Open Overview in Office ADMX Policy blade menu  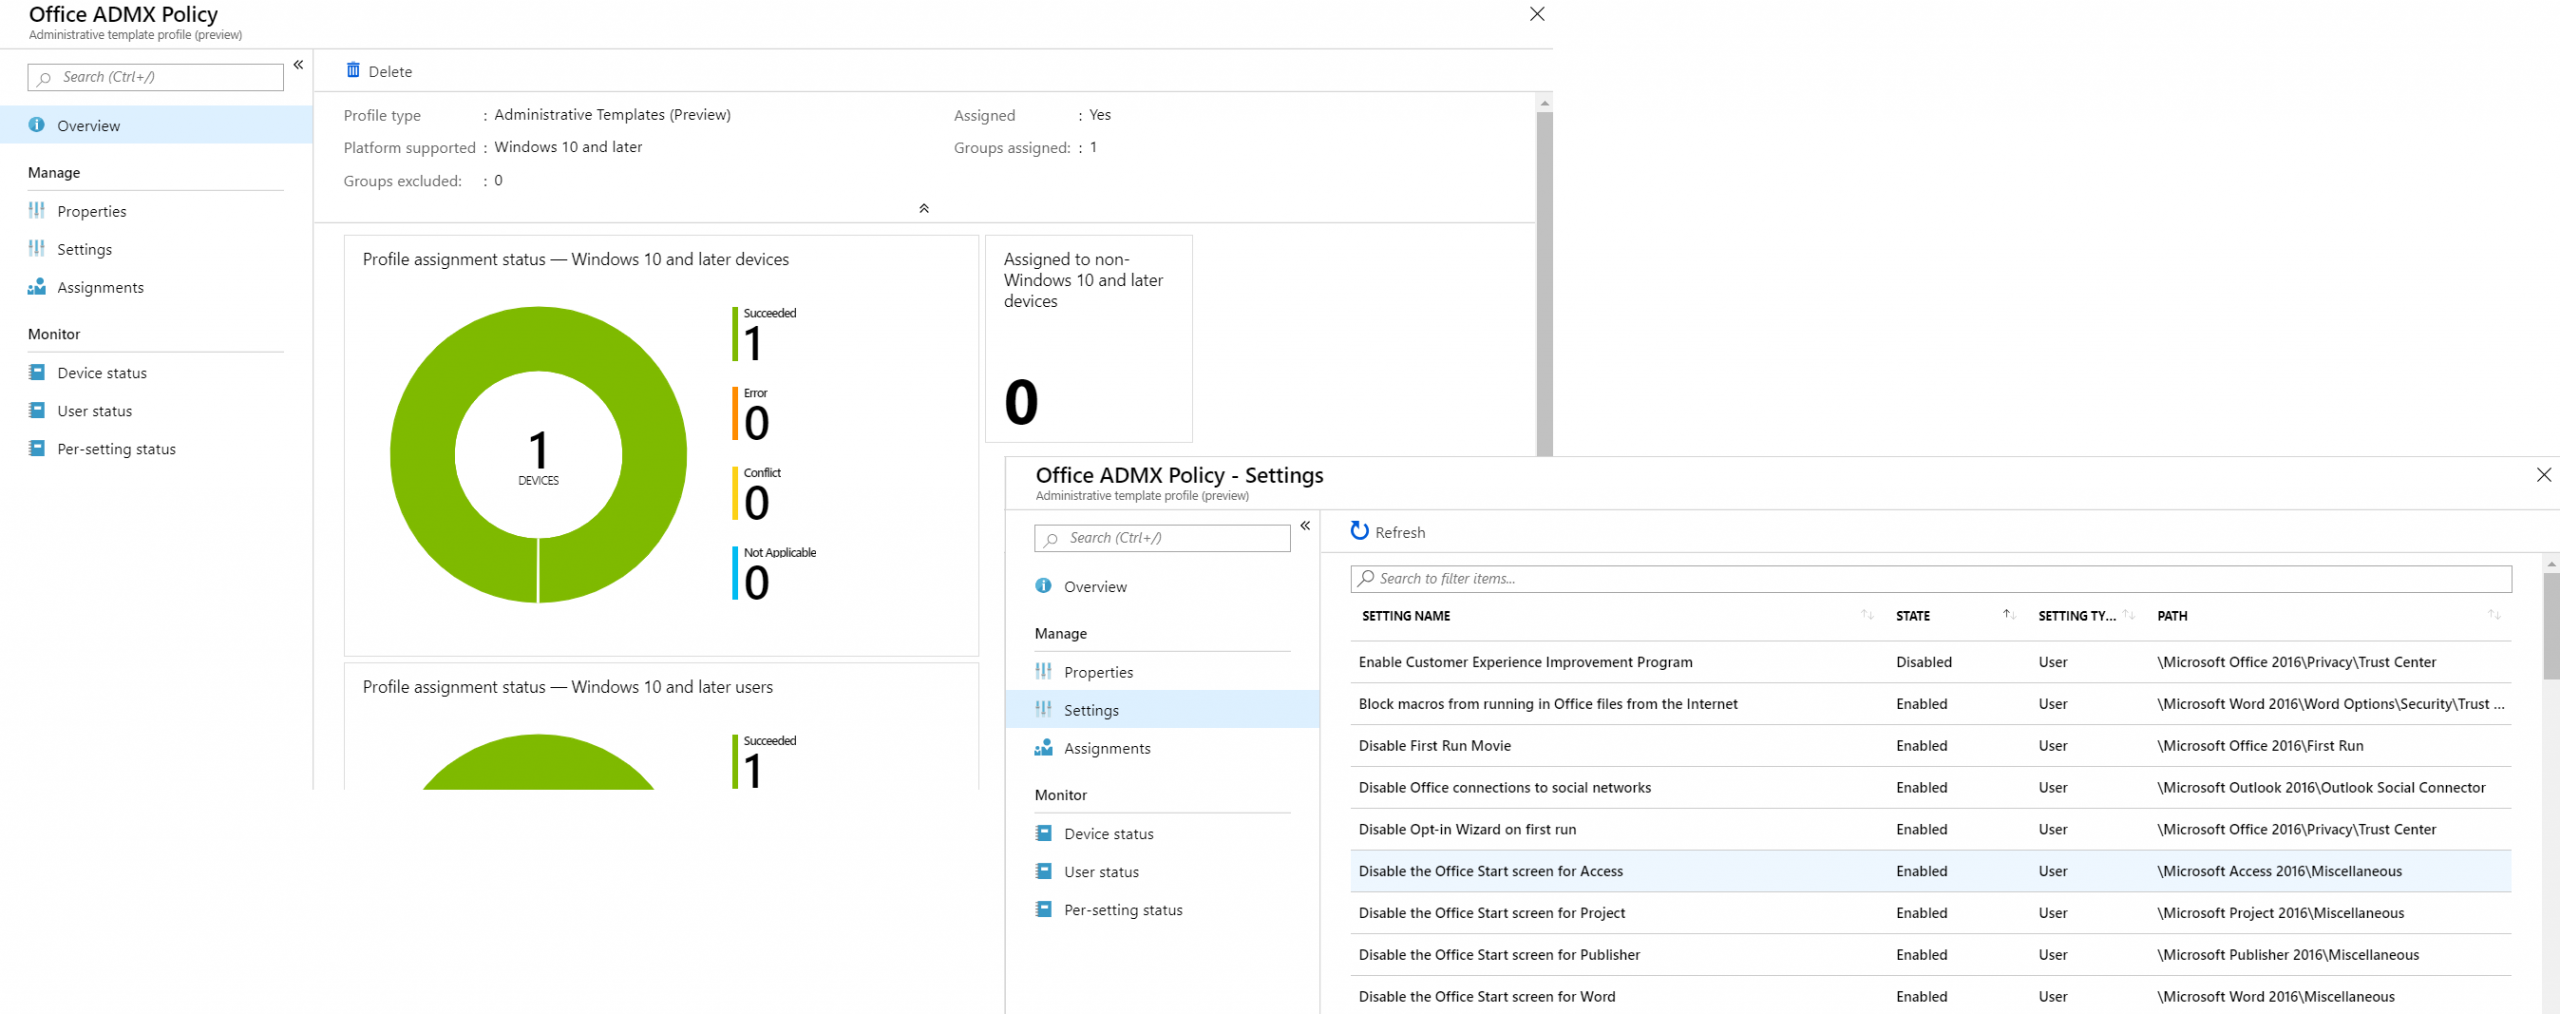pyautogui.click(x=156, y=125)
